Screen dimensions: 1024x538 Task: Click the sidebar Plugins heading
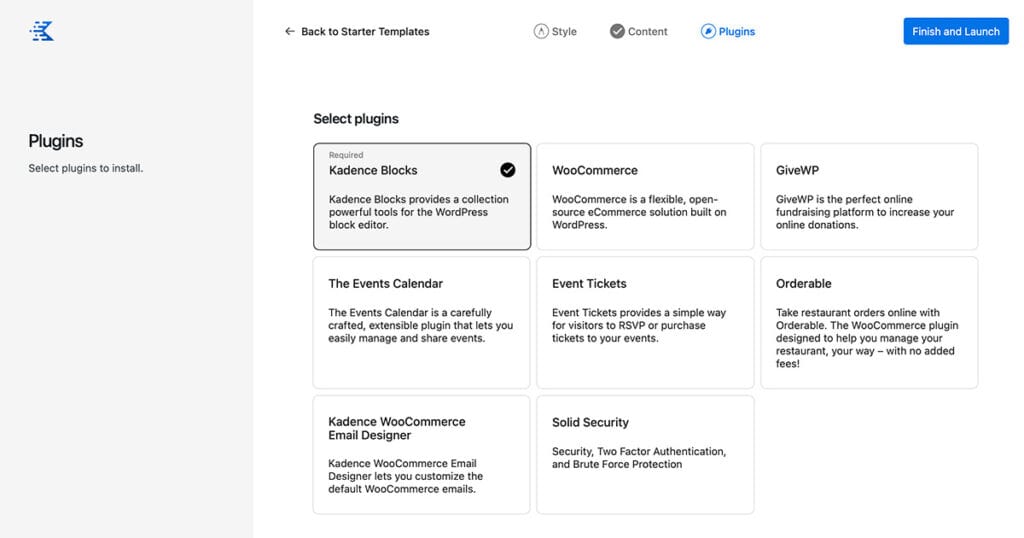(x=56, y=141)
